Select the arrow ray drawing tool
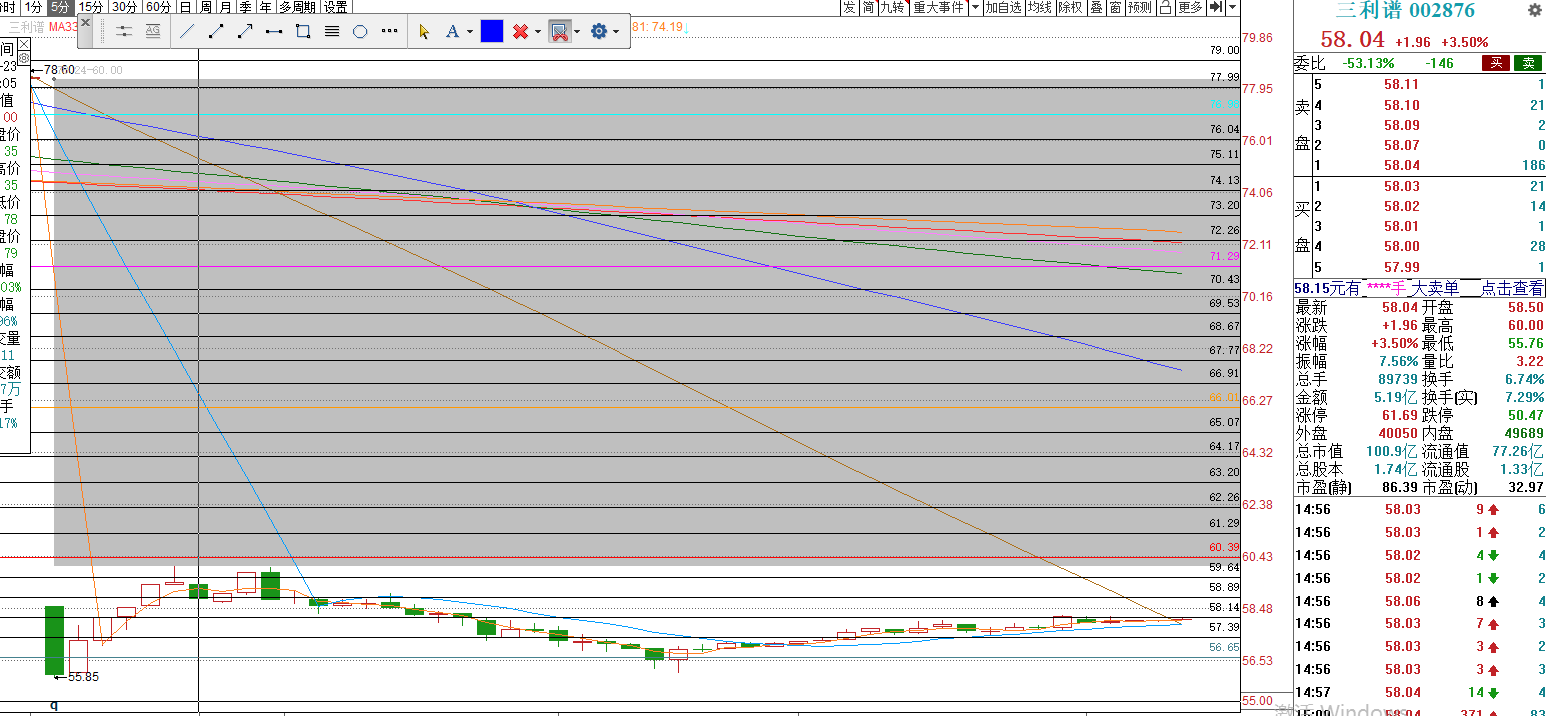 click(245, 31)
